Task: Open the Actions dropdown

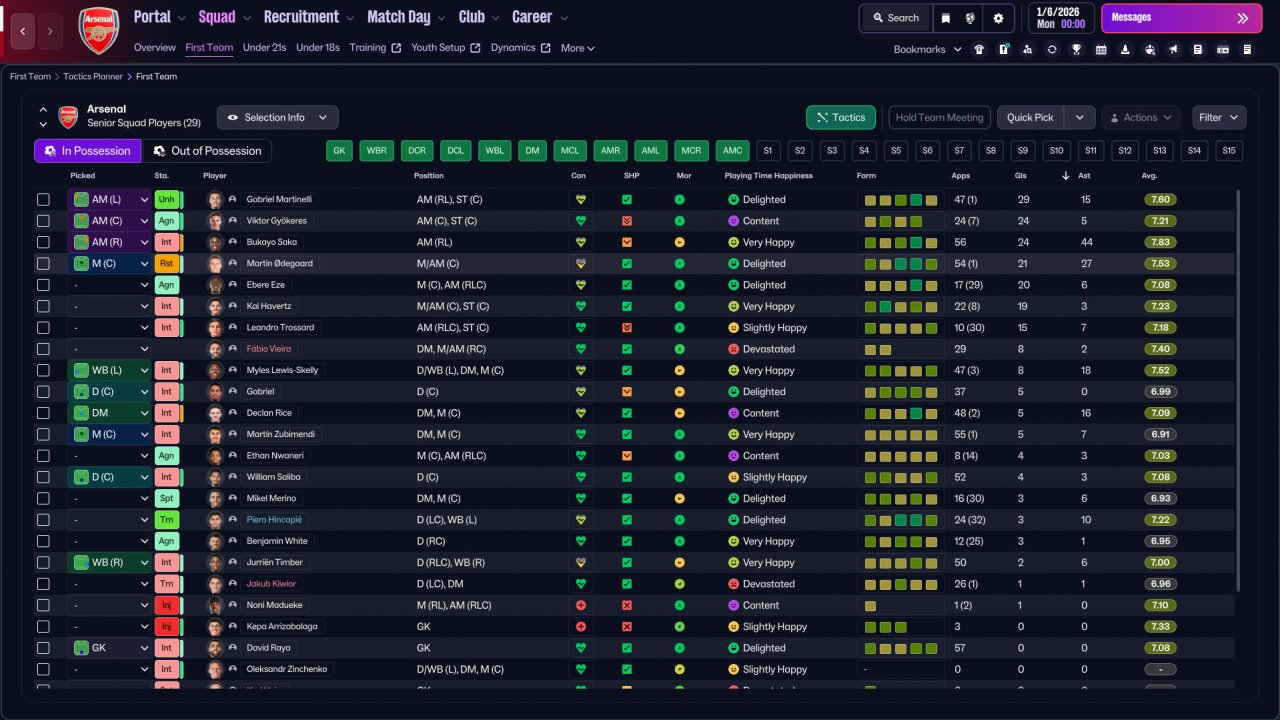Action: (x=1141, y=118)
